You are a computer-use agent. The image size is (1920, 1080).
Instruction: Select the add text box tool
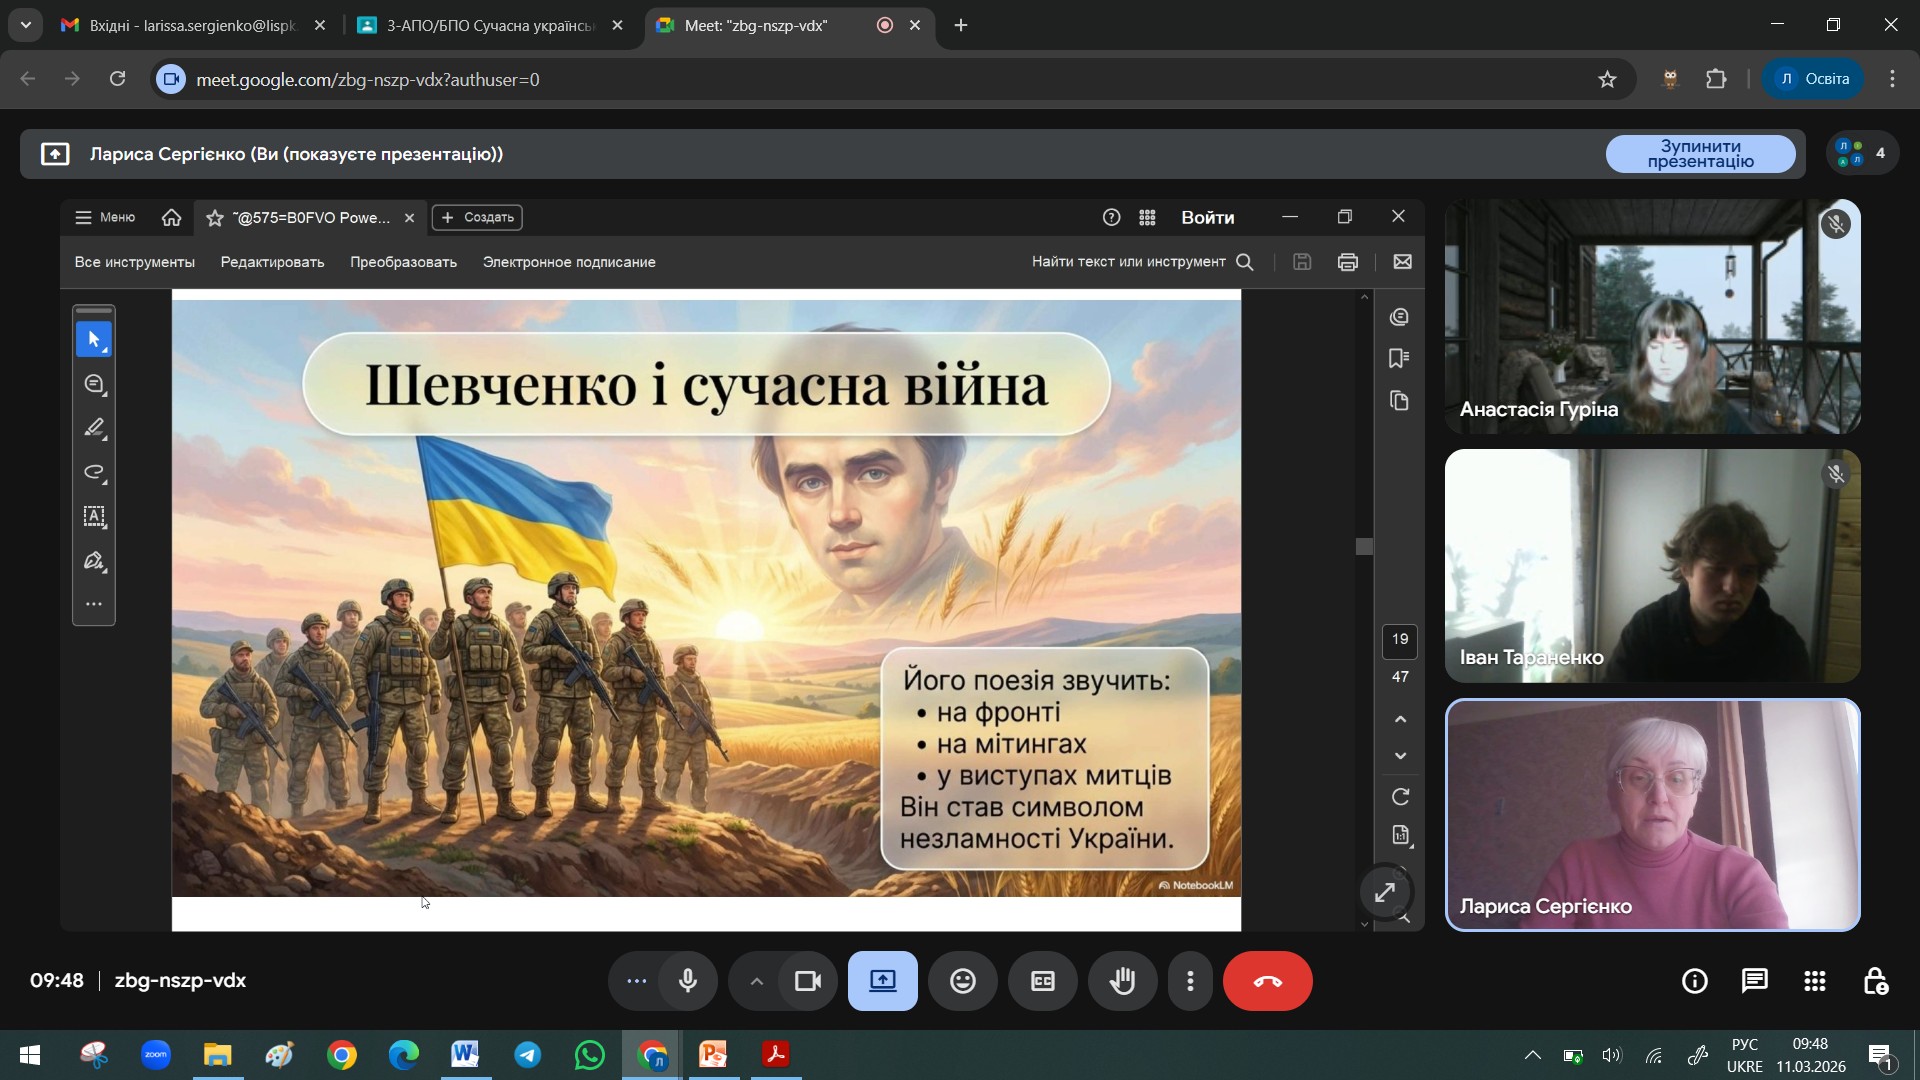click(94, 516)
